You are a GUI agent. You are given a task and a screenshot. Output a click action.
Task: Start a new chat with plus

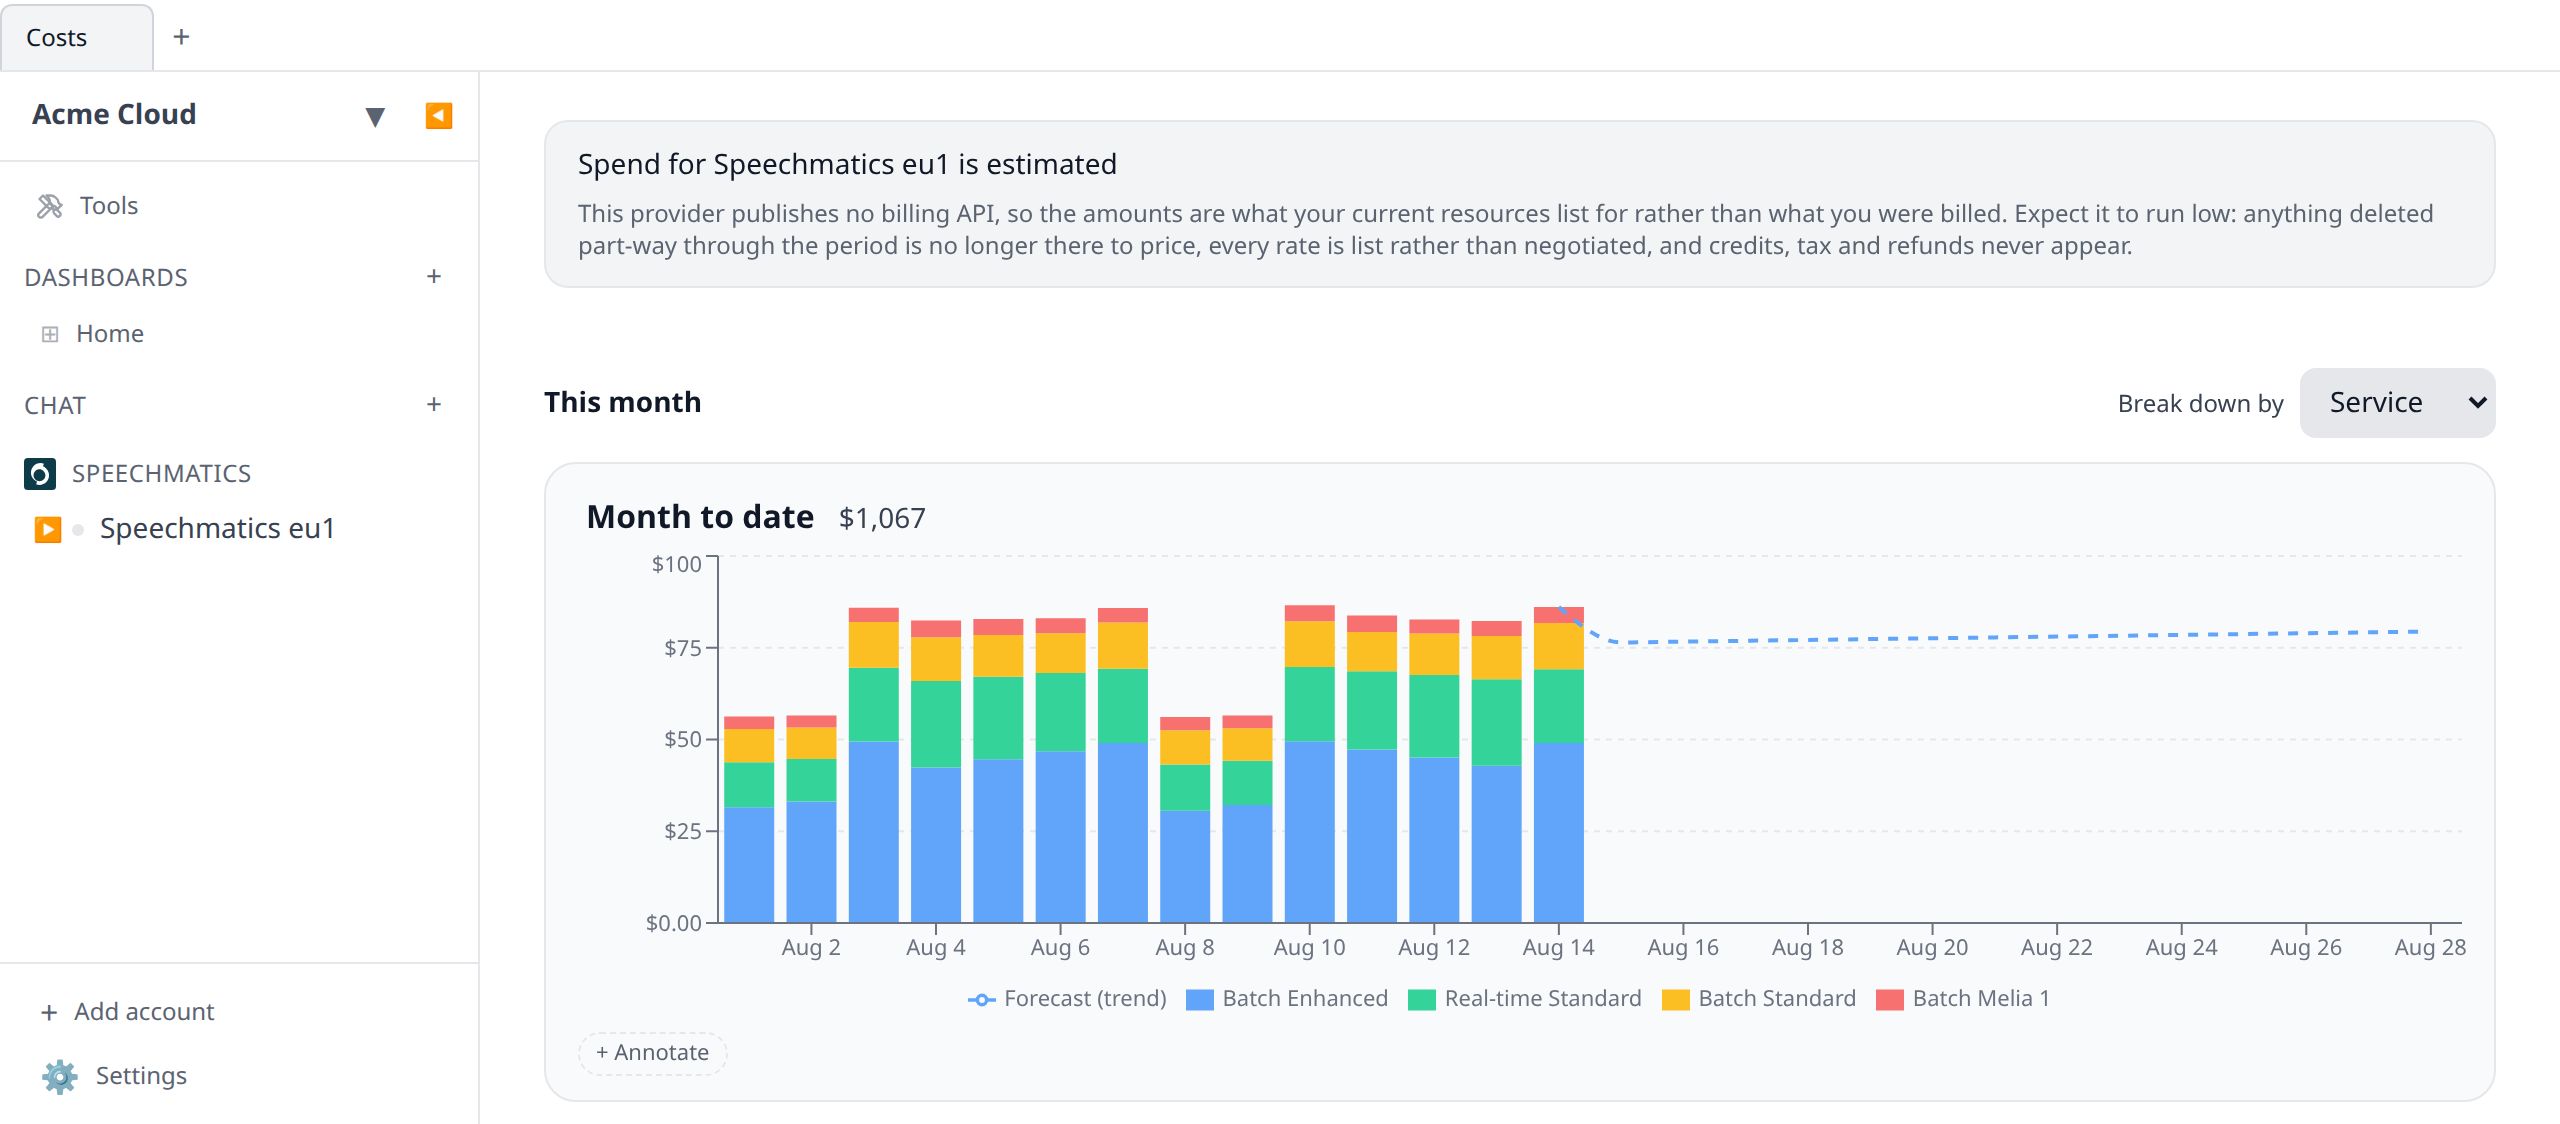[x=434, y=404]
